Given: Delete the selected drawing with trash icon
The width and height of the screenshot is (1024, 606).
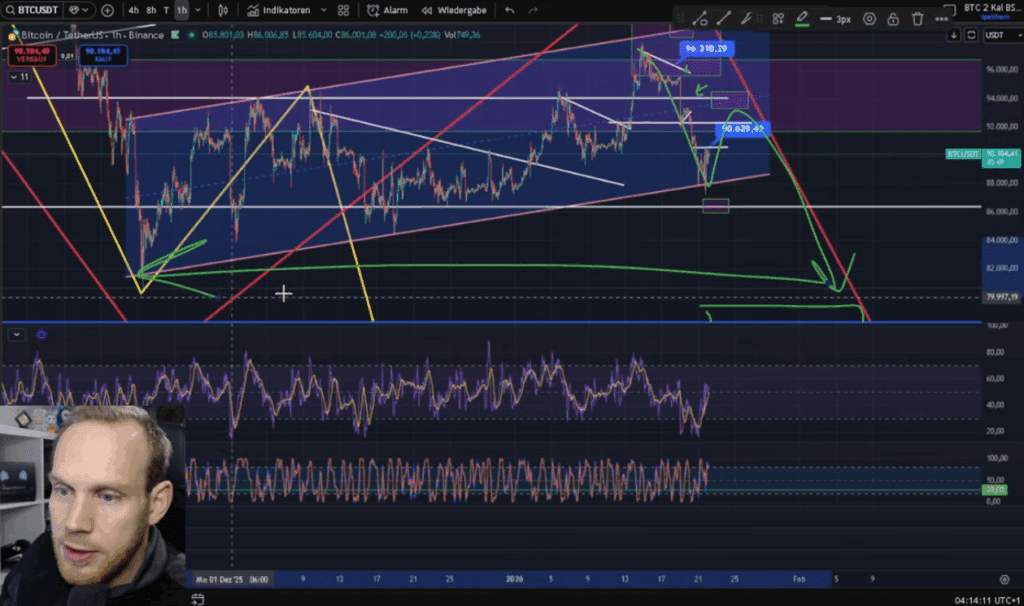Looking at the screenshot, I should (917, 19).
